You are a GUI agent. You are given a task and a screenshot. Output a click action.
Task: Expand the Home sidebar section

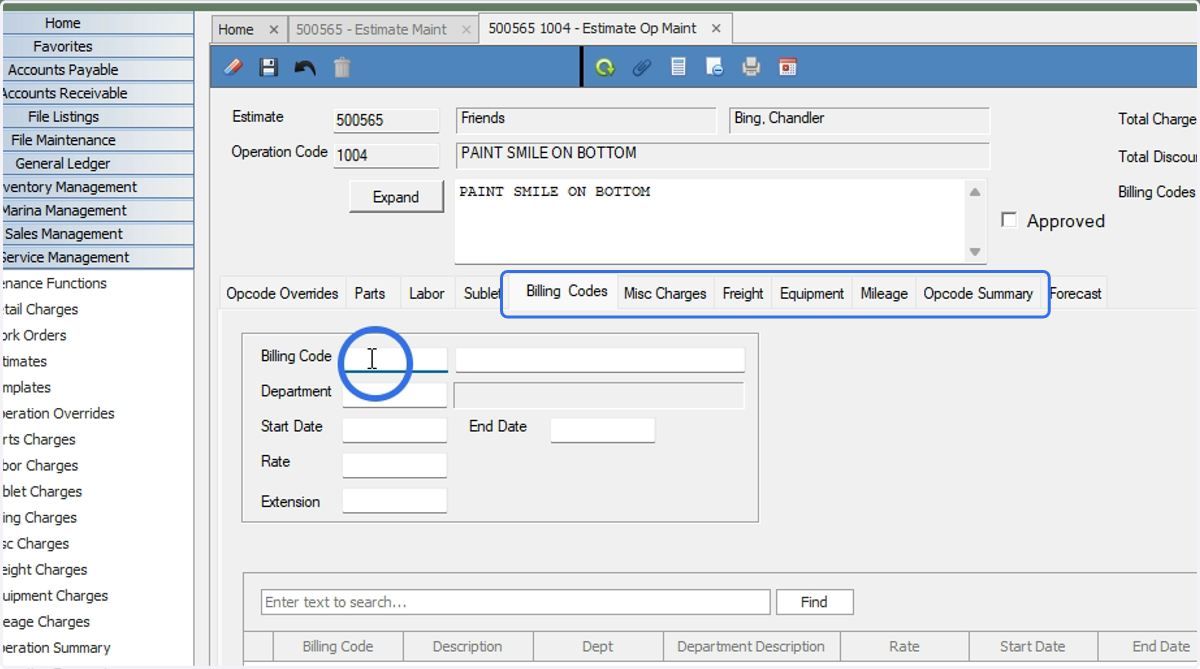click(97, 23)
